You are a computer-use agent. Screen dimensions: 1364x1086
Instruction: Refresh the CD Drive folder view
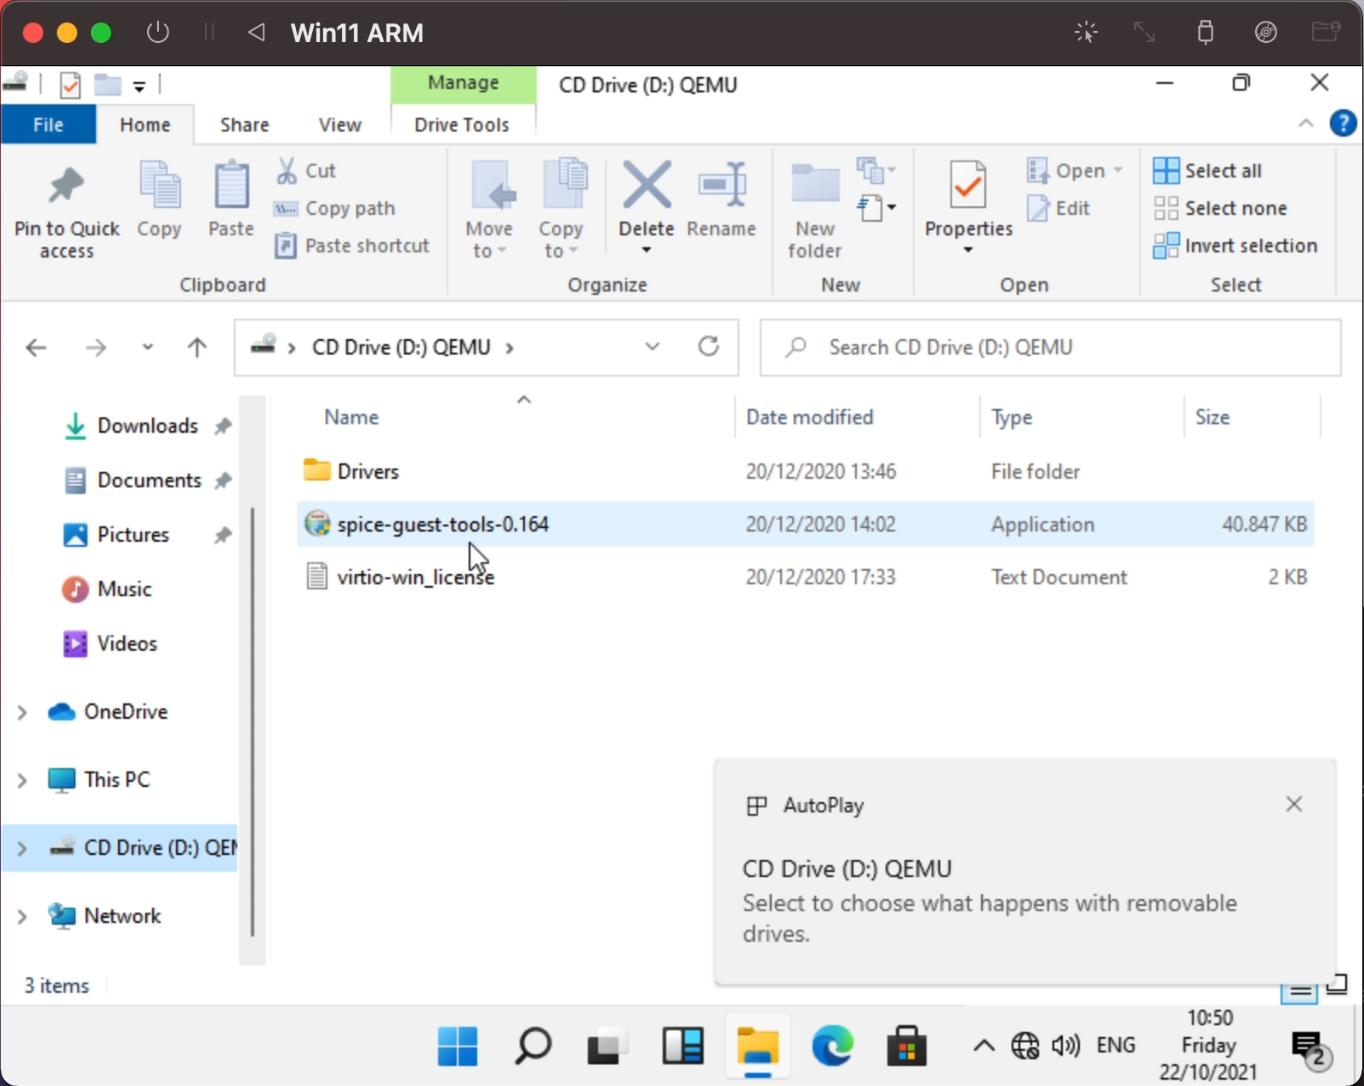pos(709,347)
